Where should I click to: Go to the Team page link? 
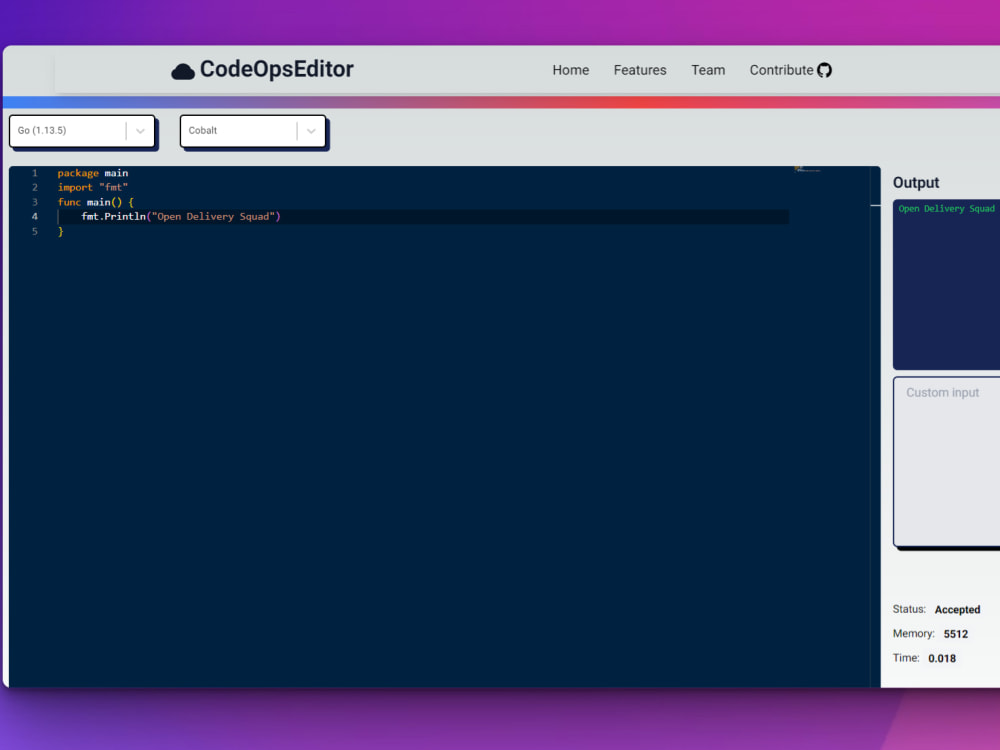[x=708, y=70]
